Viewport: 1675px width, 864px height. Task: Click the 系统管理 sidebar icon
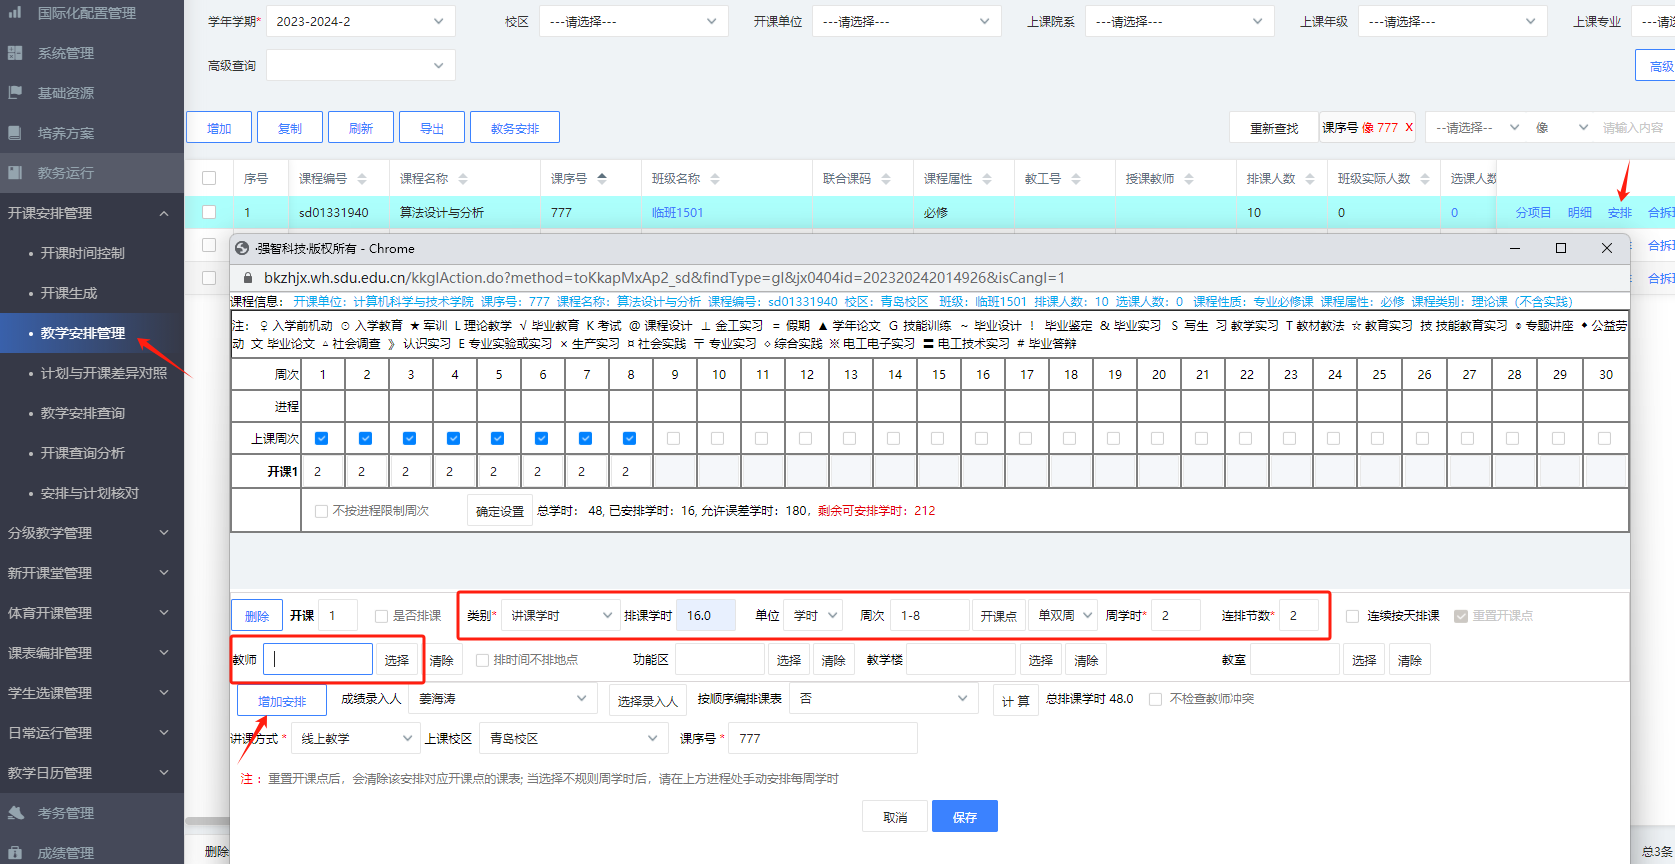(15, 53)
